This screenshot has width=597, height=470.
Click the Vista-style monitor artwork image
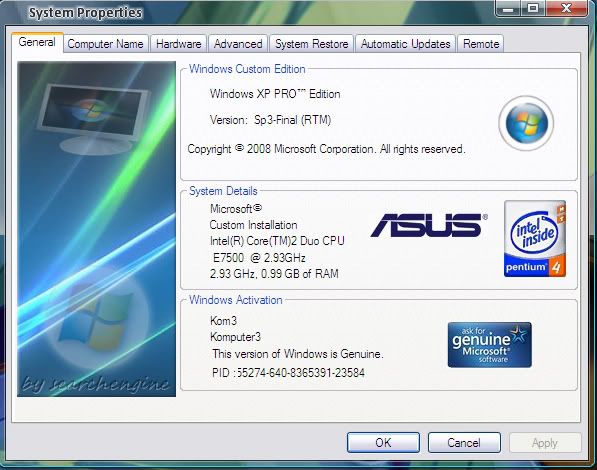point(96,229)
